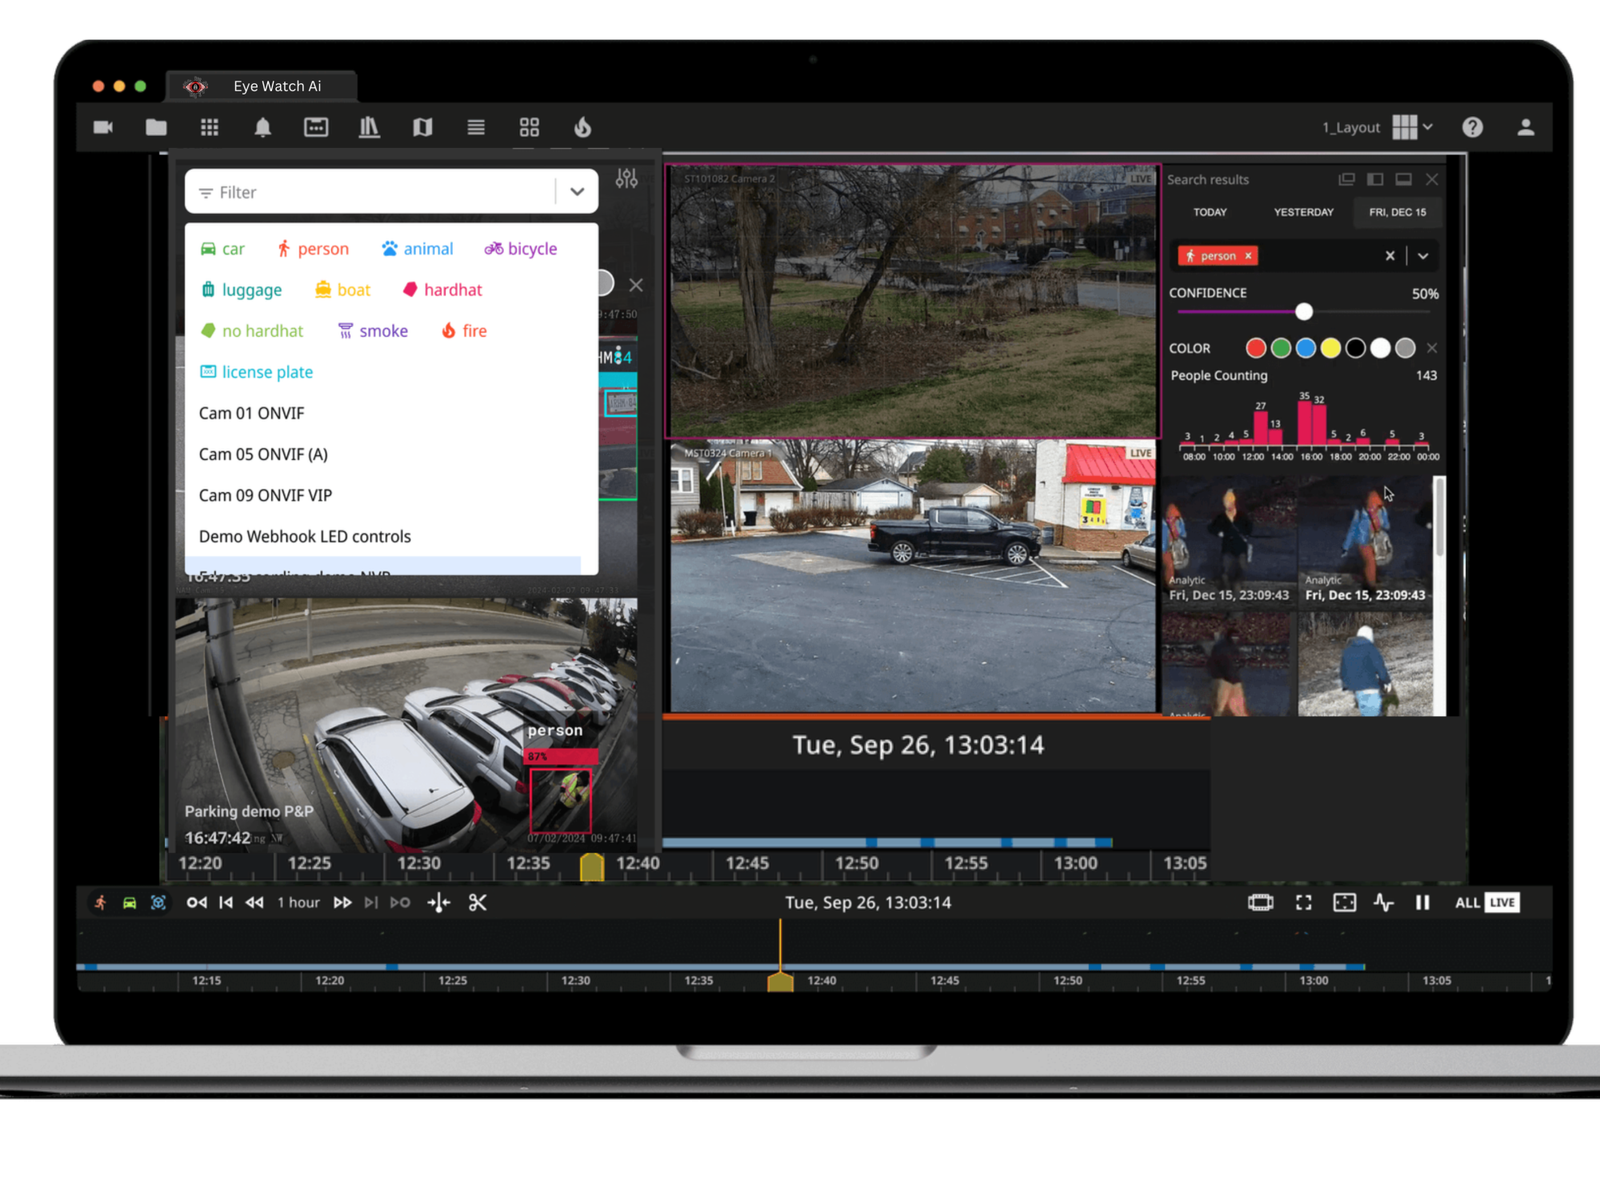This screenshot has height=1200, width=1600.
Task: Select the Eye Watch Ai window tab
Action: (262, 86)
